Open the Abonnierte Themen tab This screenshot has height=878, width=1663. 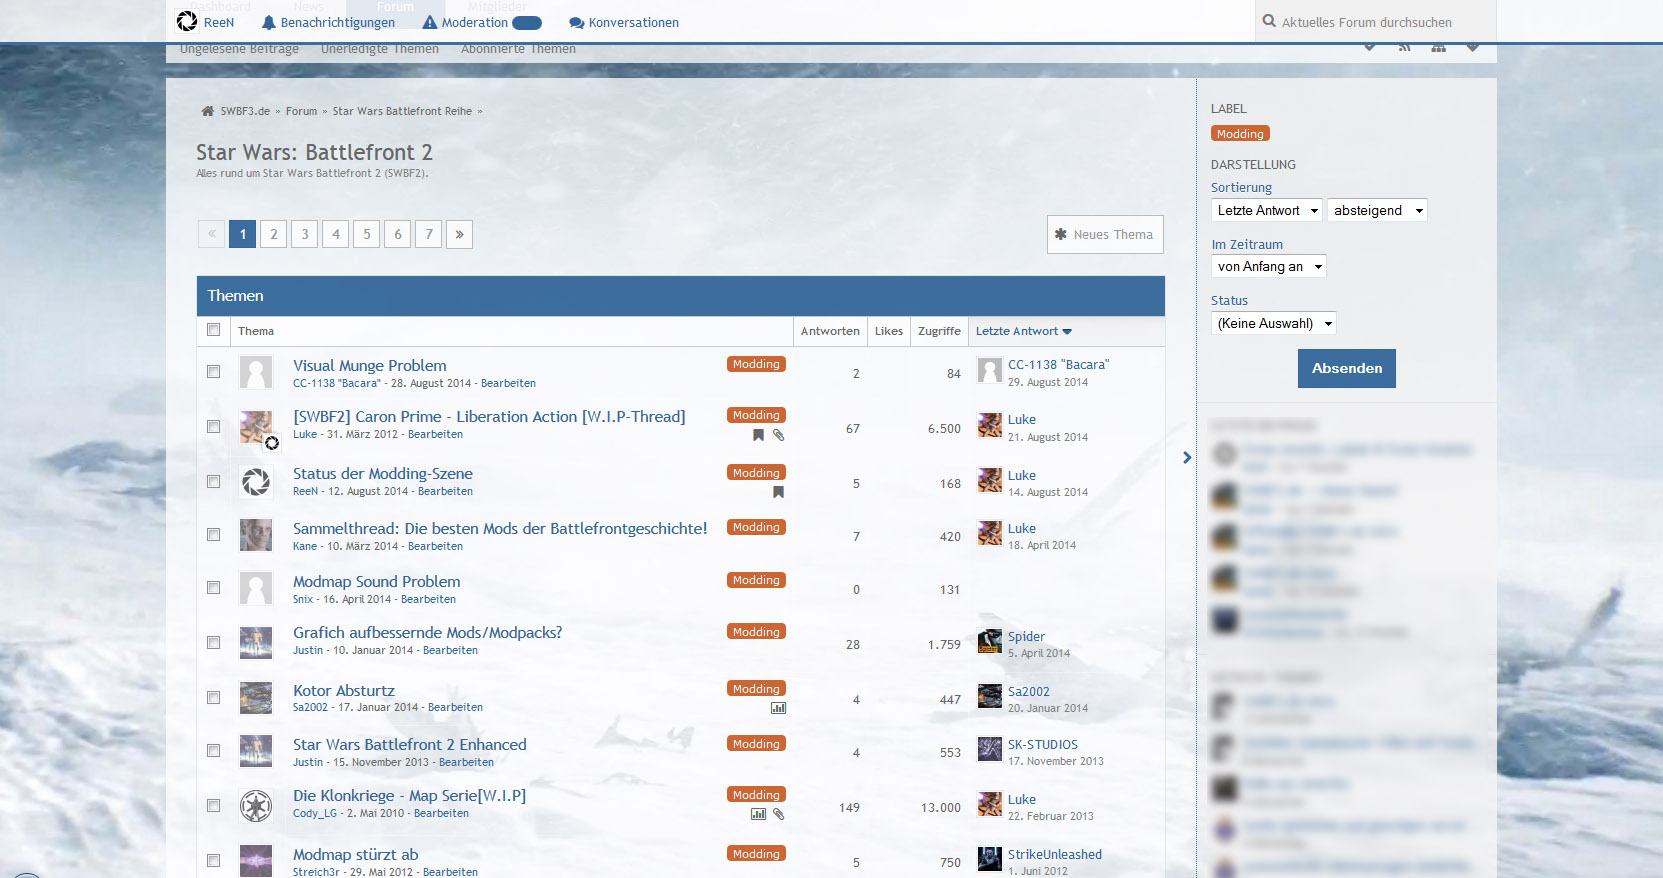click(x=518, y=49)
